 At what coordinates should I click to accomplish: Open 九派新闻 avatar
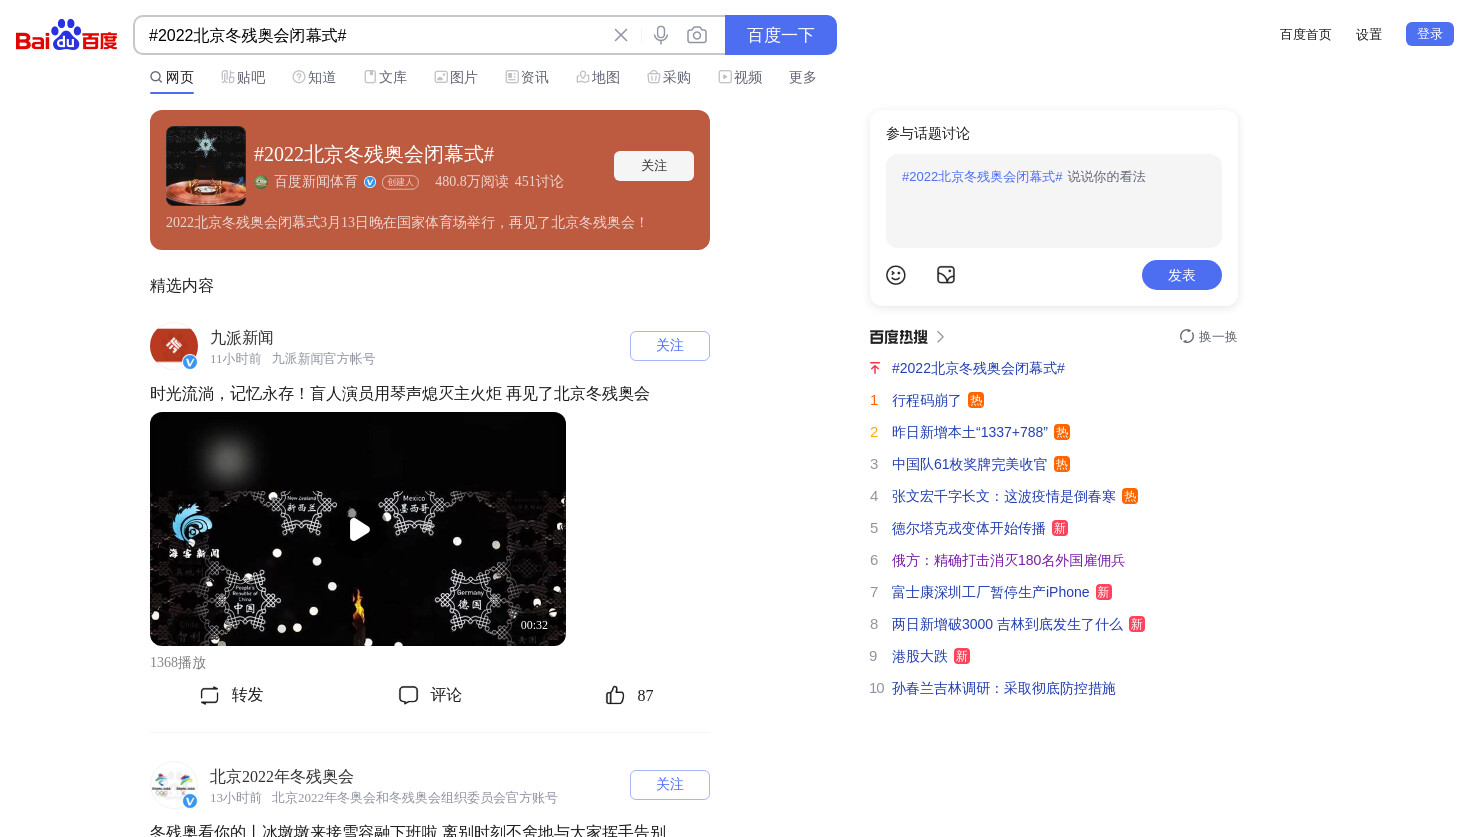coord(174,346)
